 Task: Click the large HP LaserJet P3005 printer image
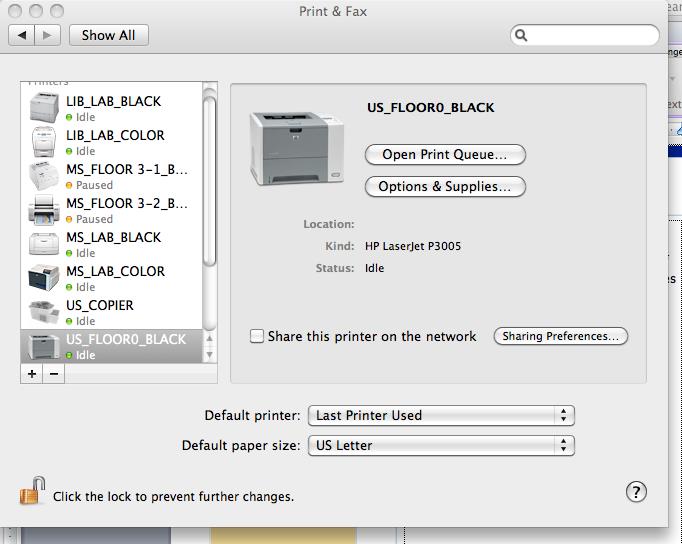297,148
